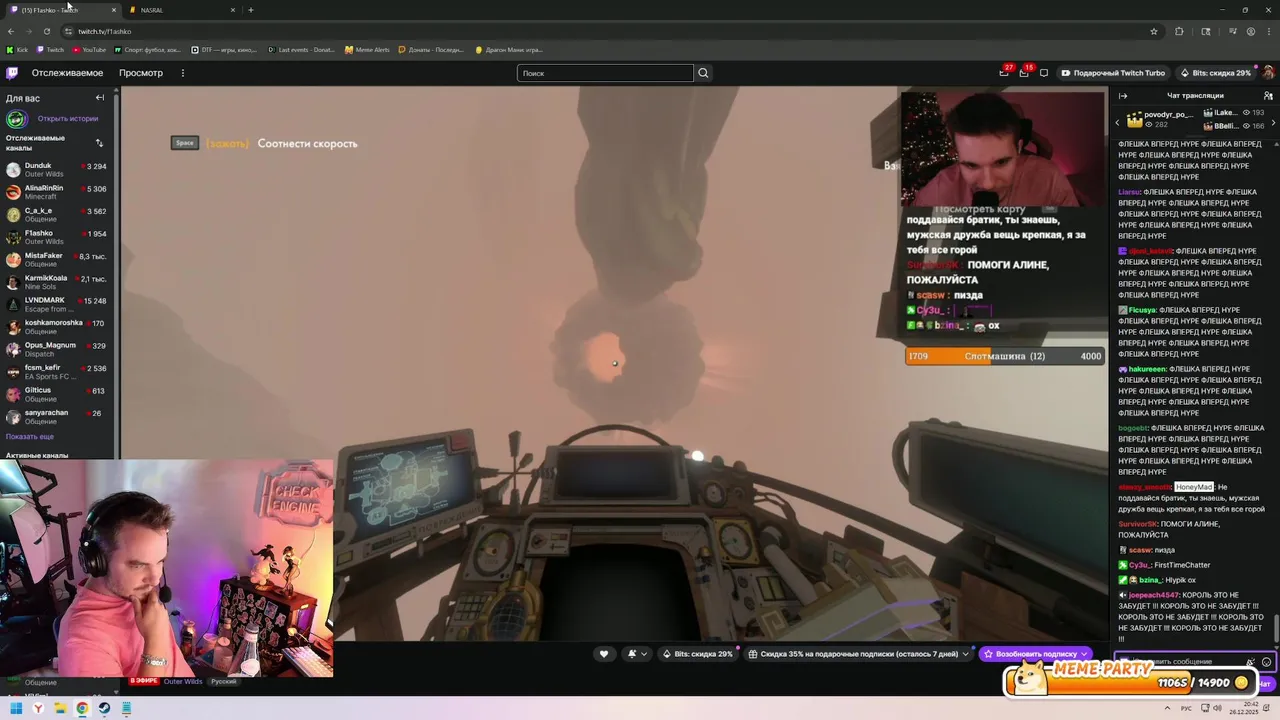Open the whispers icon with badge 15
This screenshot has width=1280, height=720.
click(x=1024, y=73)
